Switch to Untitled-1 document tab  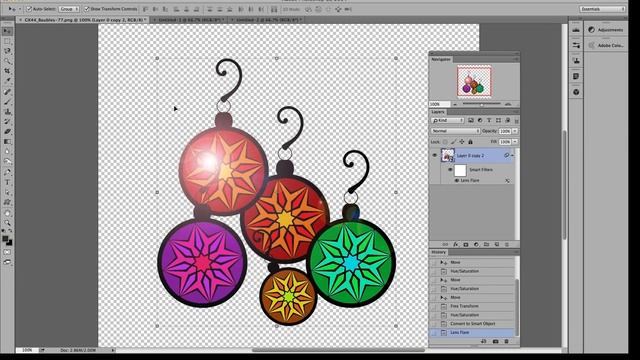coord(189,20)
